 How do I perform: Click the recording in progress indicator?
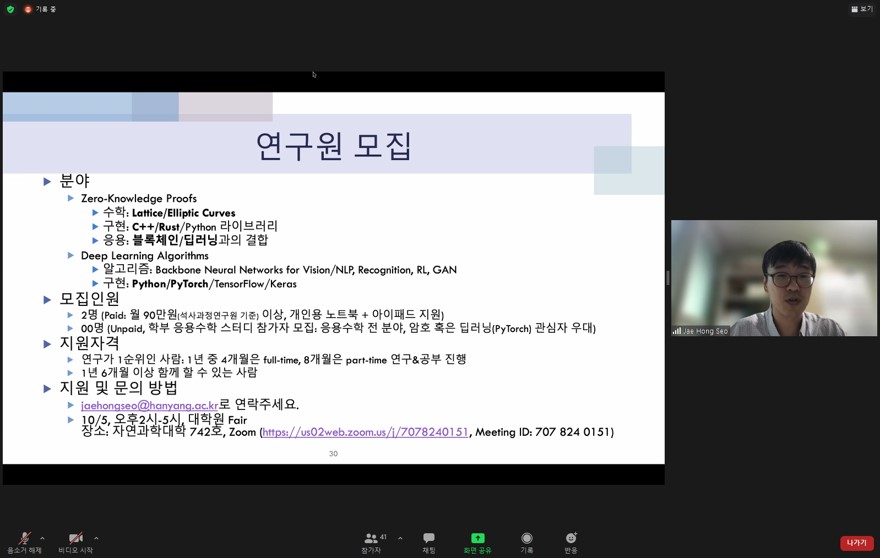click(x=40, y=9)
